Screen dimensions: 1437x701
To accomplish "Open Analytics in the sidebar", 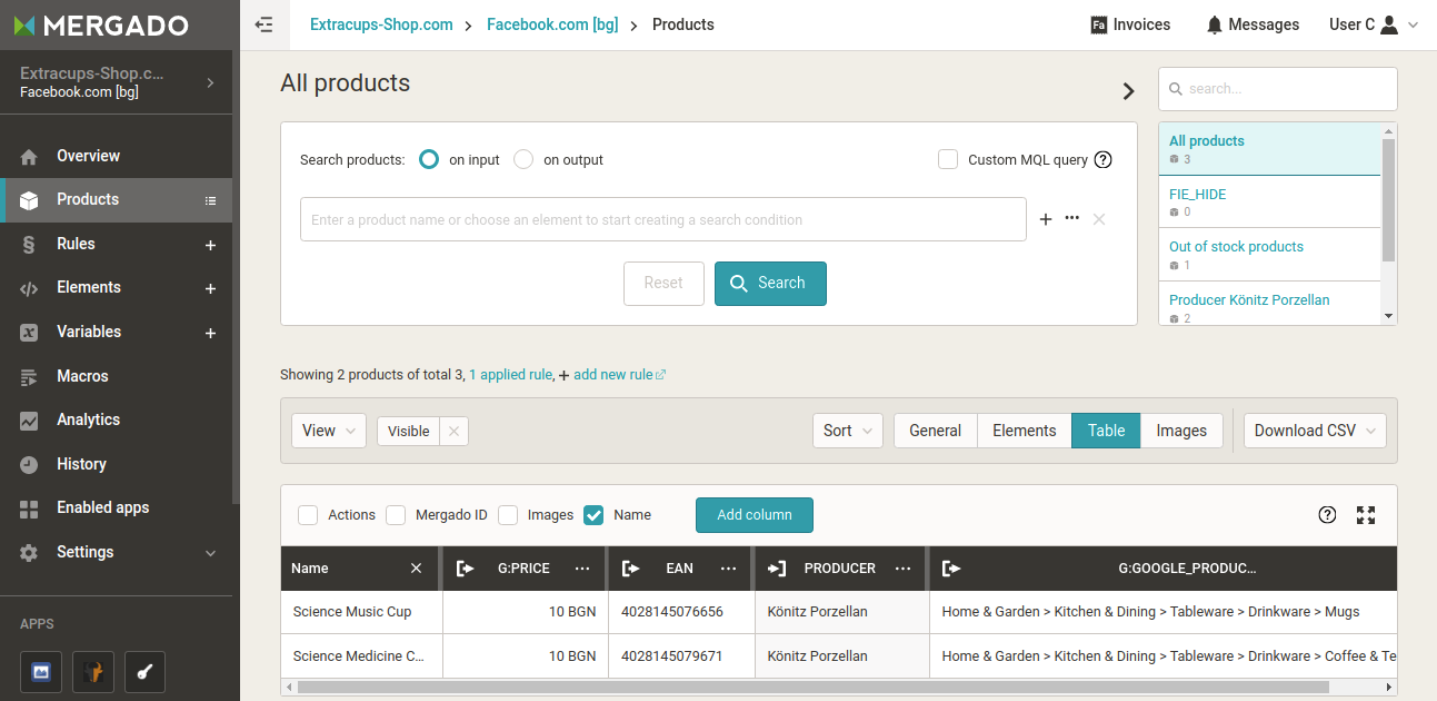I will (88, 420).
